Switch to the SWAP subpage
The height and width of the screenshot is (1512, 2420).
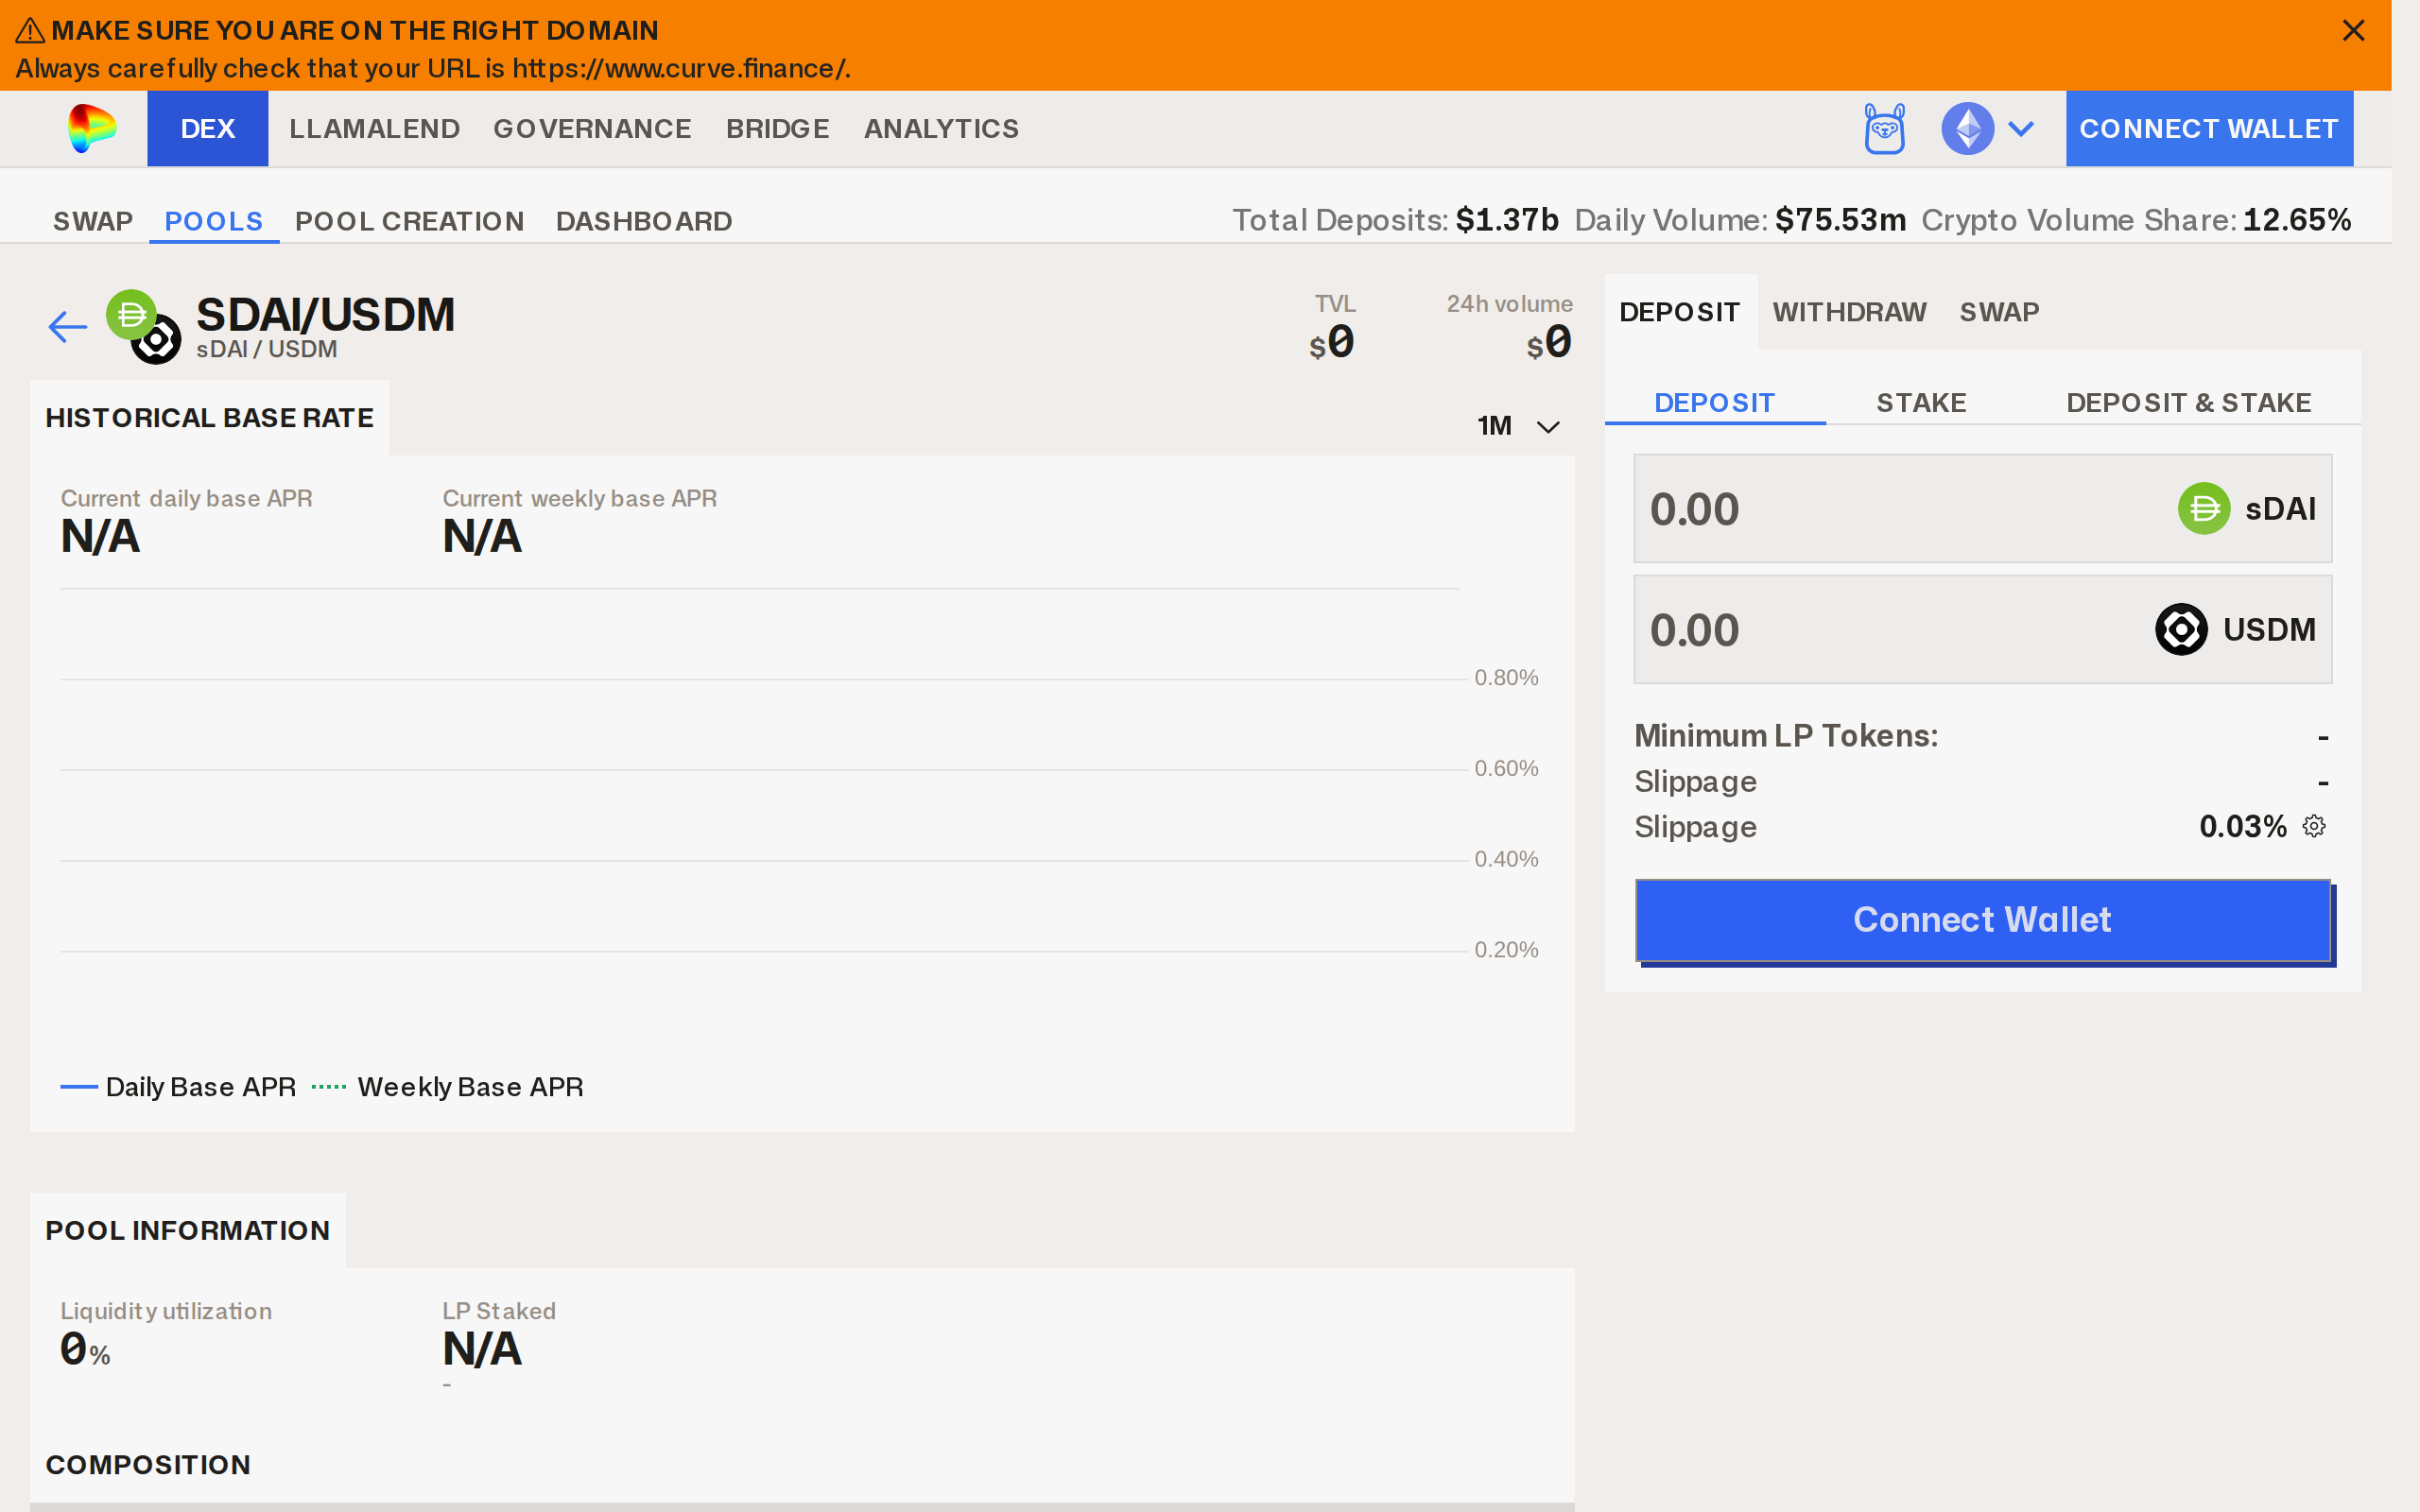click(93, 221)
